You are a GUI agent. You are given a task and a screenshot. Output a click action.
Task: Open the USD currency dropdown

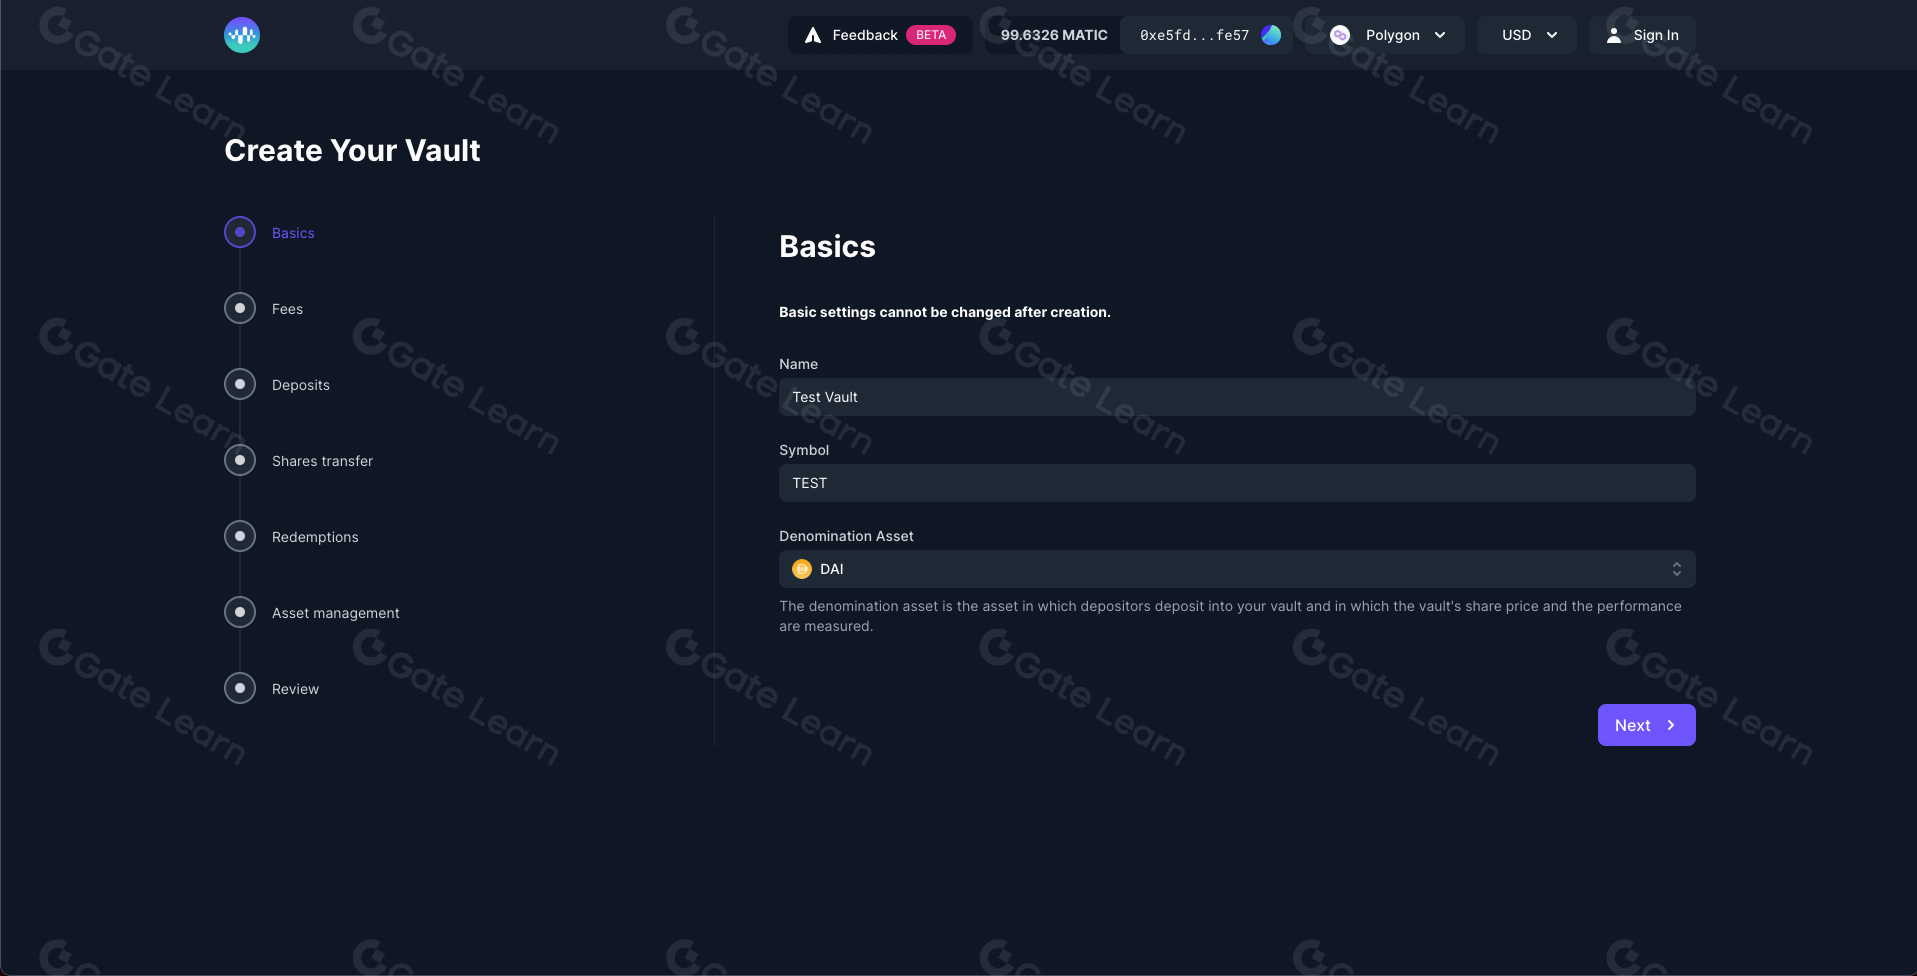click(x=1526, y=35)
